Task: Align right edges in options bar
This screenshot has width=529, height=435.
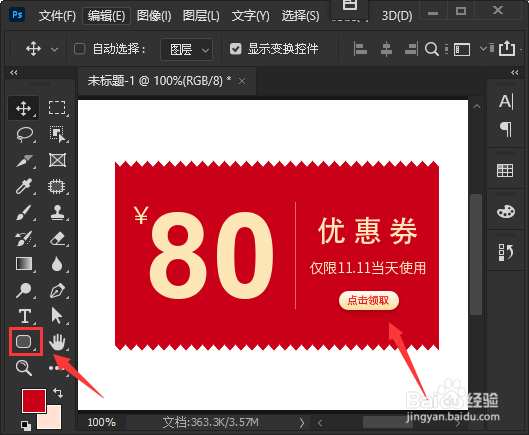Action: tap(411, 49)
